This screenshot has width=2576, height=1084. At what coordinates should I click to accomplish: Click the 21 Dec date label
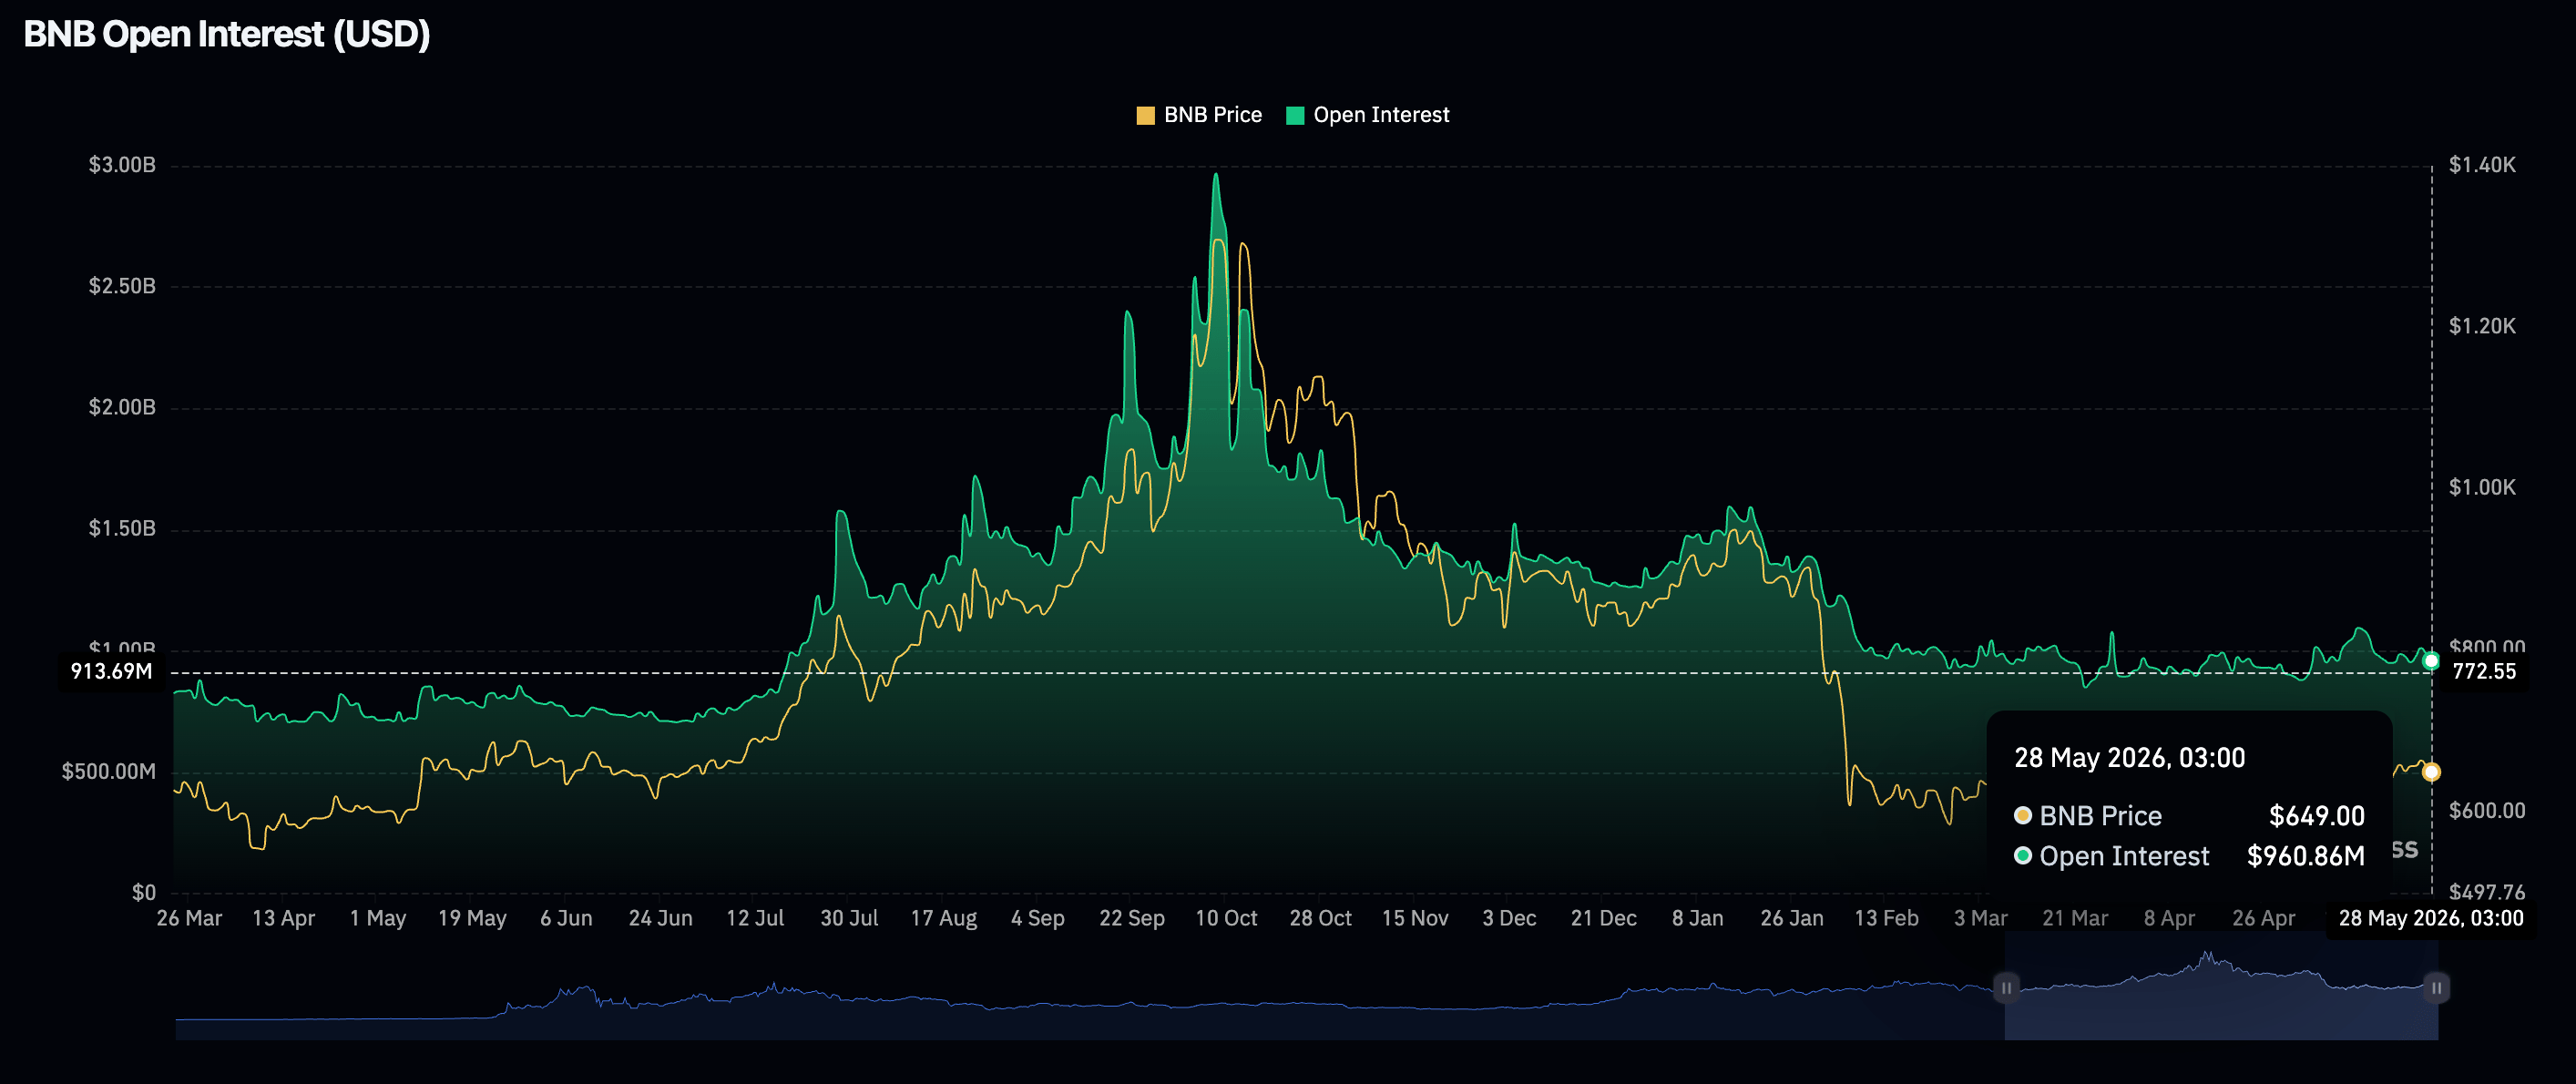click(1603, 918)
